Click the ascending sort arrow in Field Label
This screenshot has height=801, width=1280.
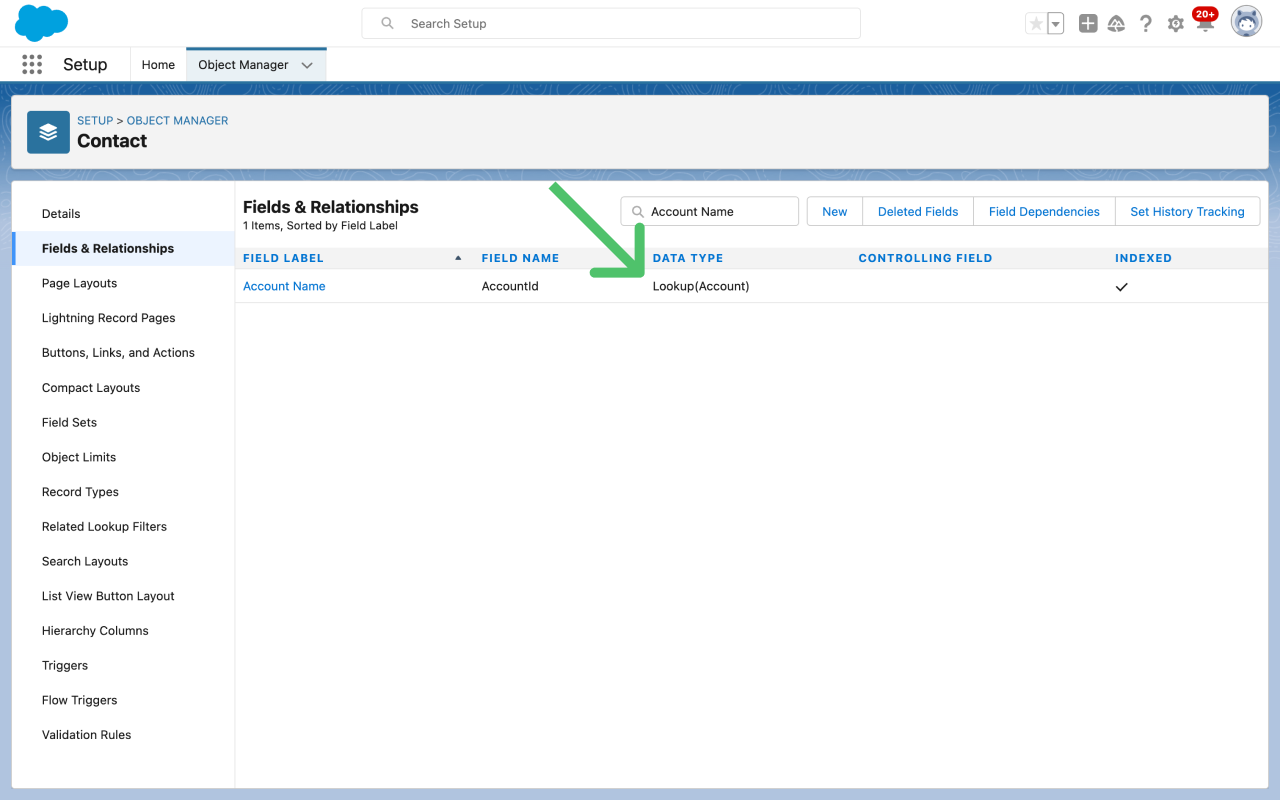click(459, 258)
